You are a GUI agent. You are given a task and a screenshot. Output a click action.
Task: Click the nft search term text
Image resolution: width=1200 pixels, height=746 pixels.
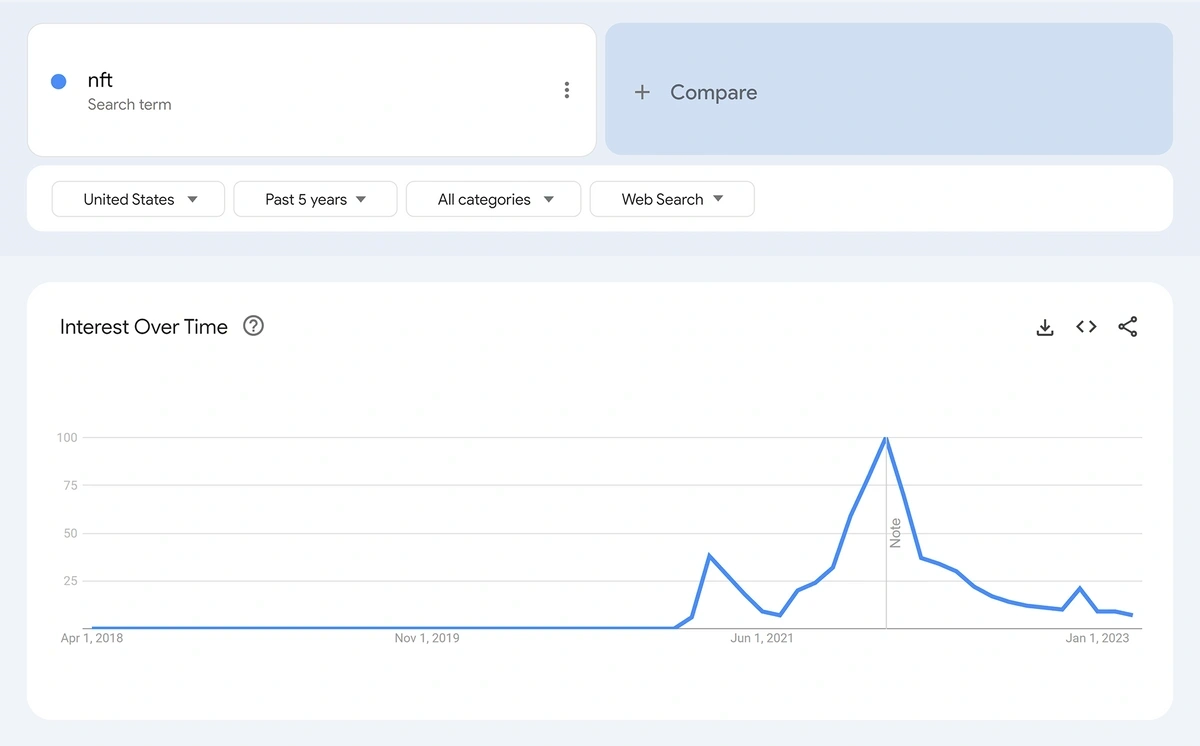click(100, 80)
